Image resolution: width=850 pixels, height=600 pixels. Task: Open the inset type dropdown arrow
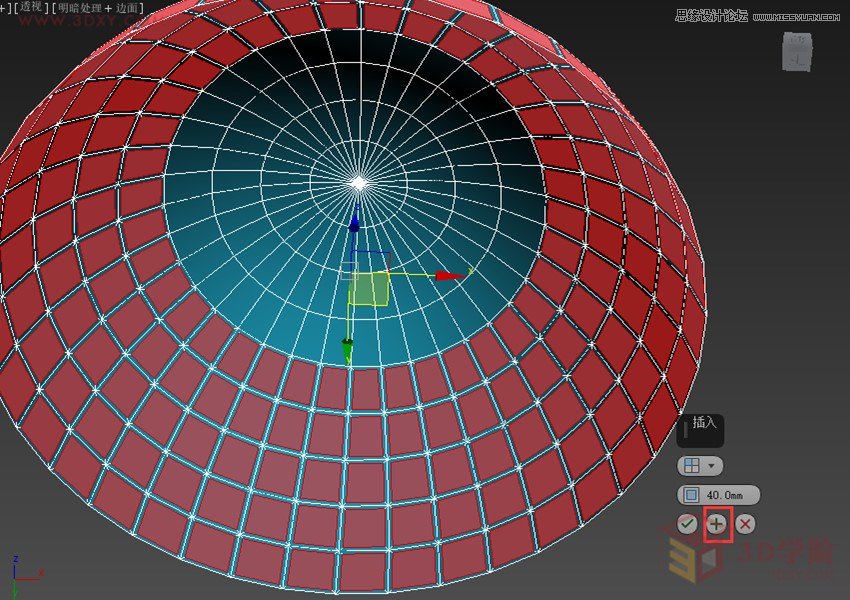pyautogui.click(x=711, y=466)
